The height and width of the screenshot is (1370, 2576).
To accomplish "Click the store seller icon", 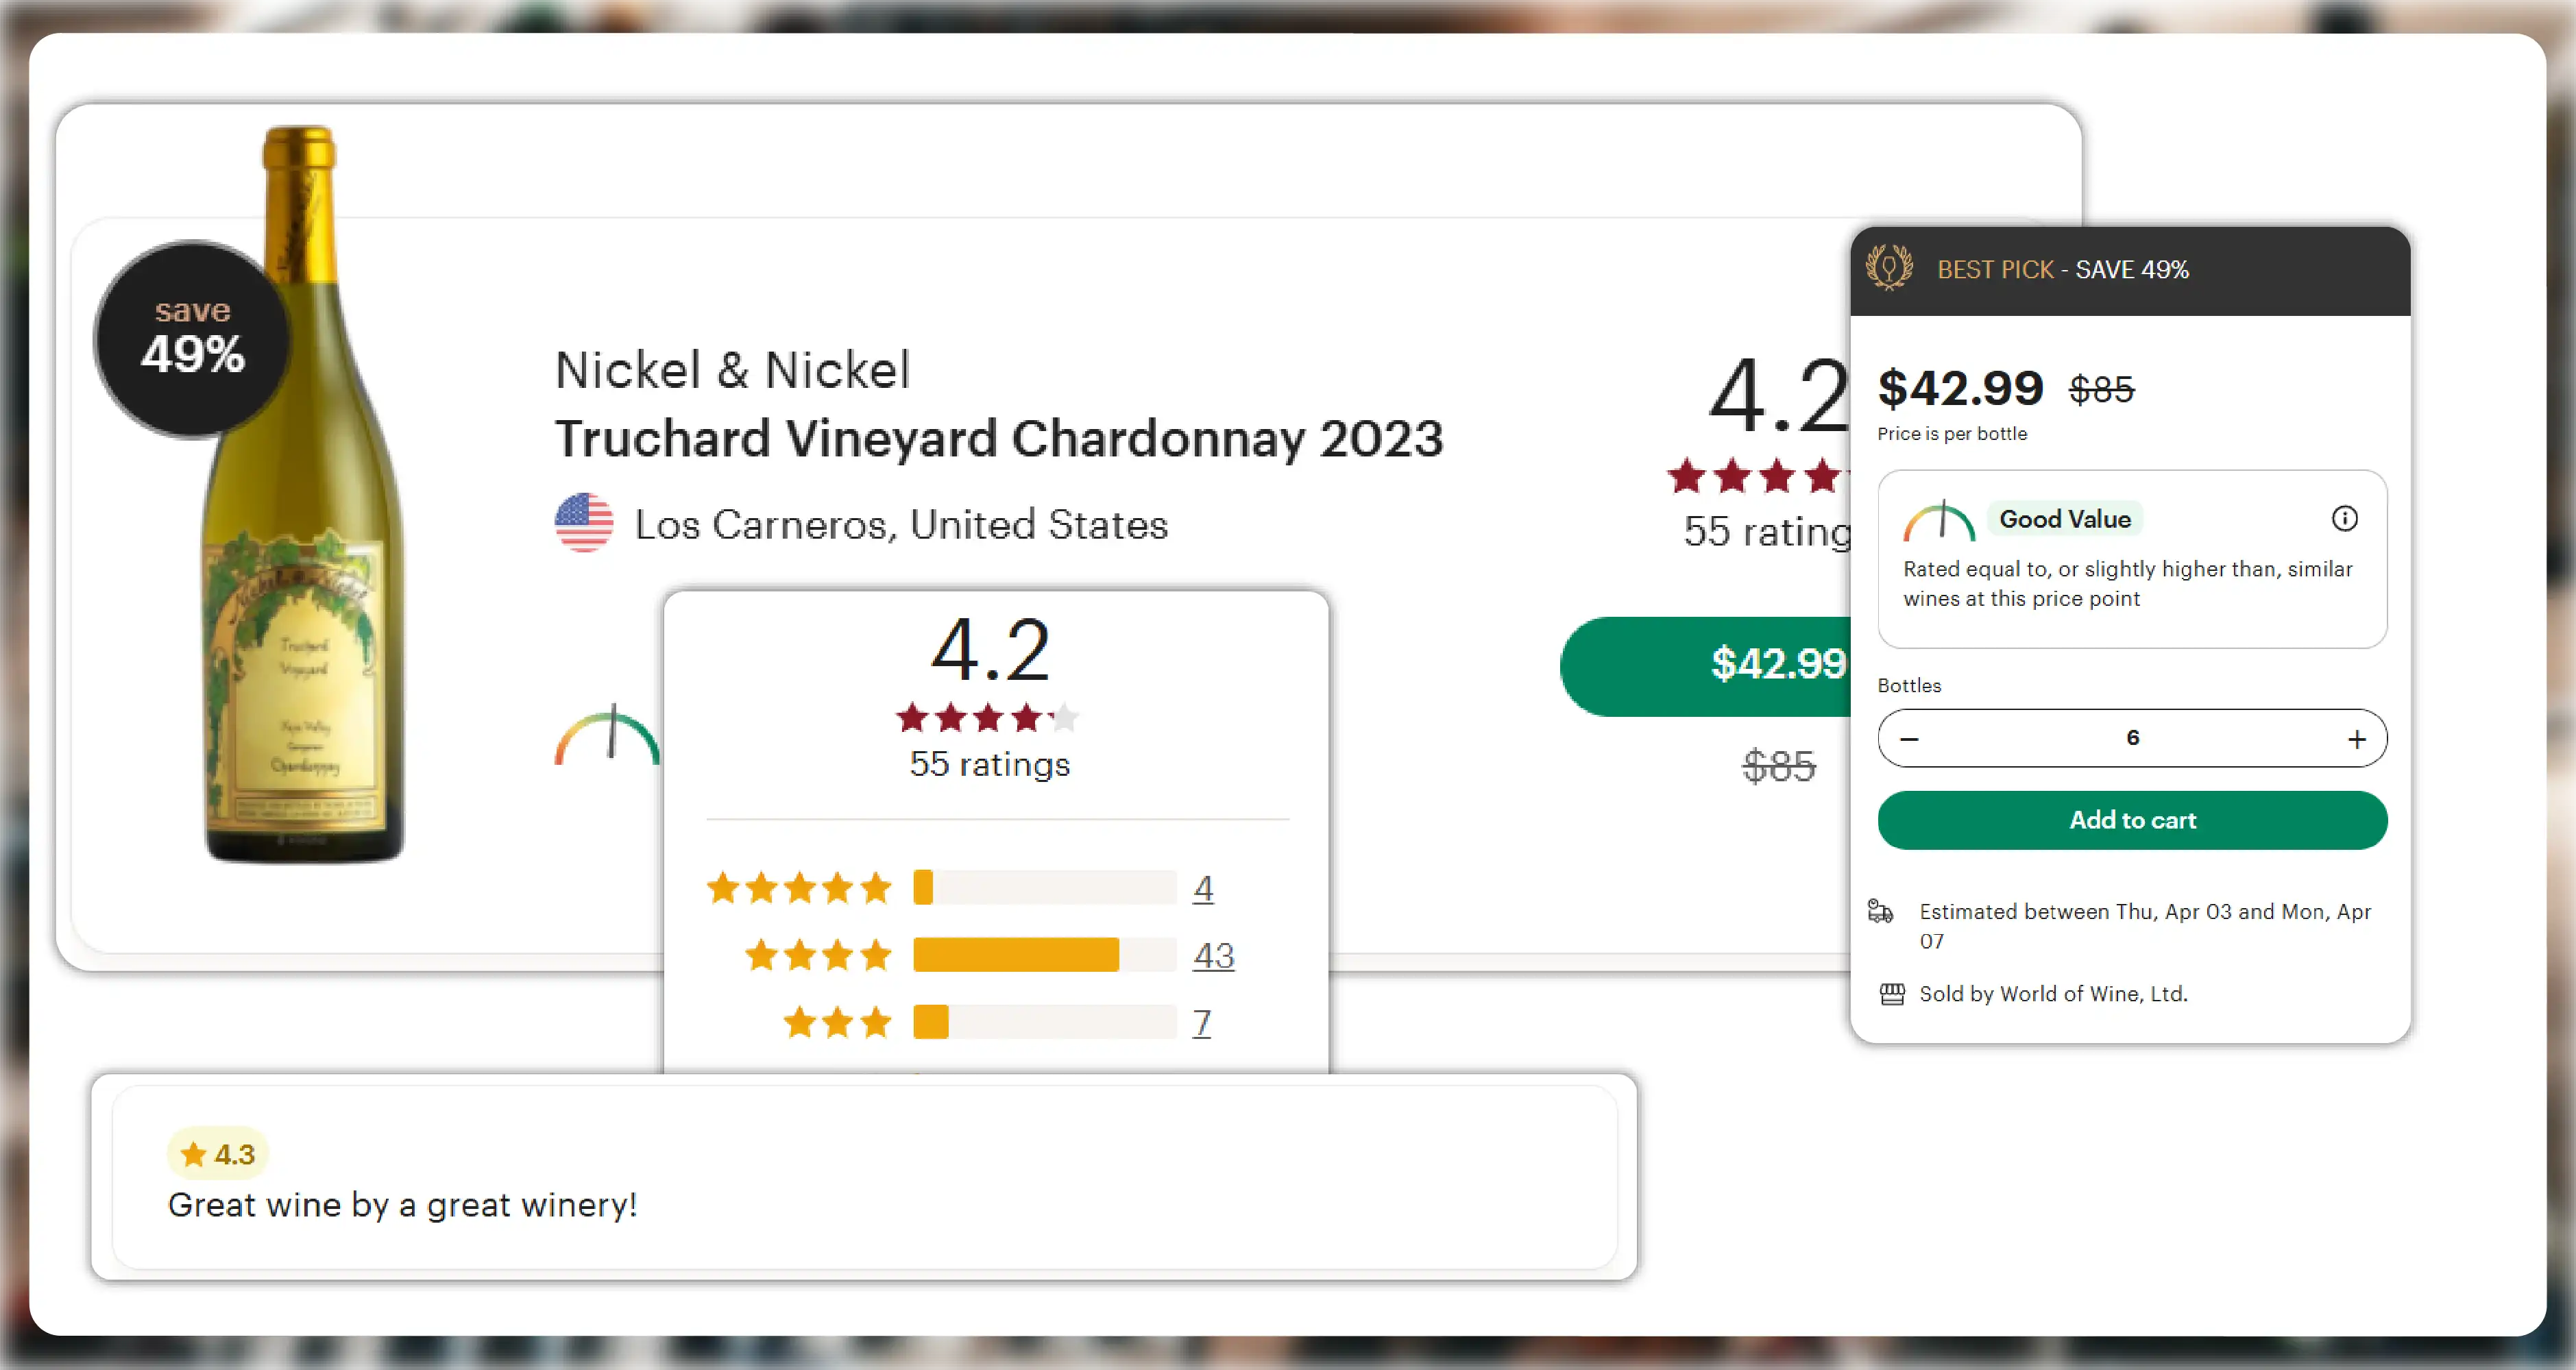I will 1892,994.
